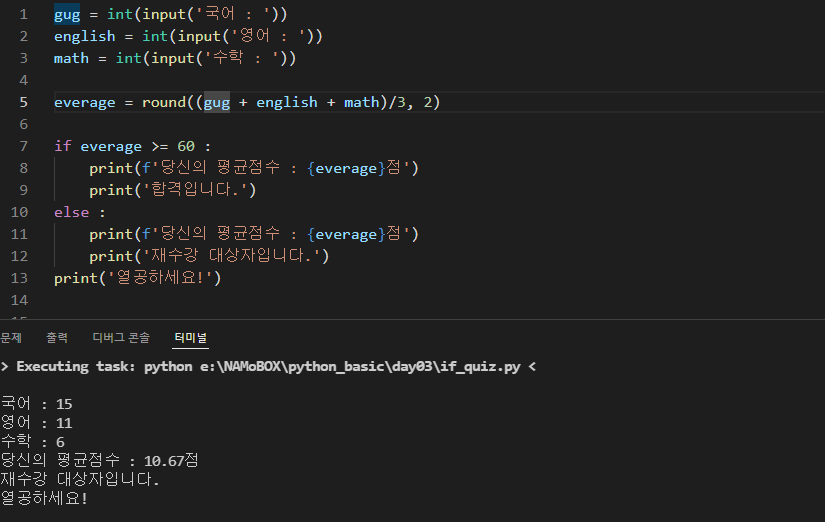Click '{everage}' placeholder on line 8
Image resolution: width=825 pixels, height=522 pixels.
[347, 168]
